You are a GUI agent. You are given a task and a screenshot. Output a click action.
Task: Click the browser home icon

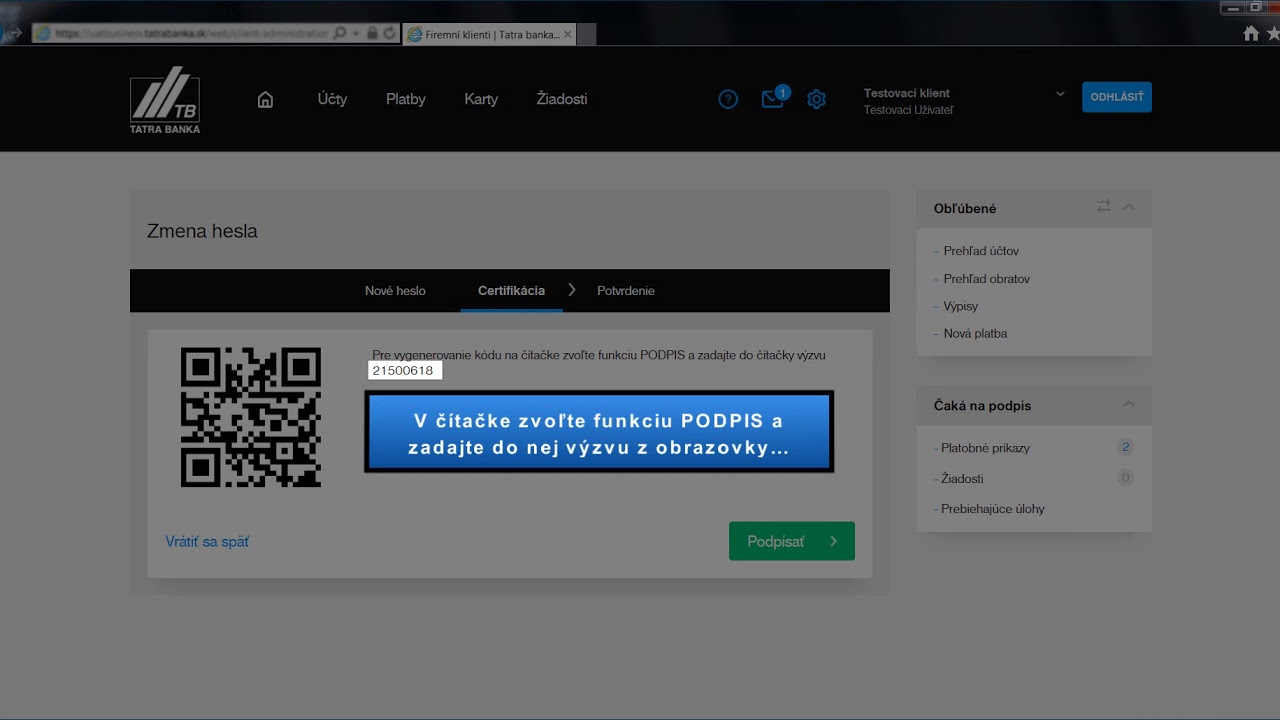click(1251, 33)
